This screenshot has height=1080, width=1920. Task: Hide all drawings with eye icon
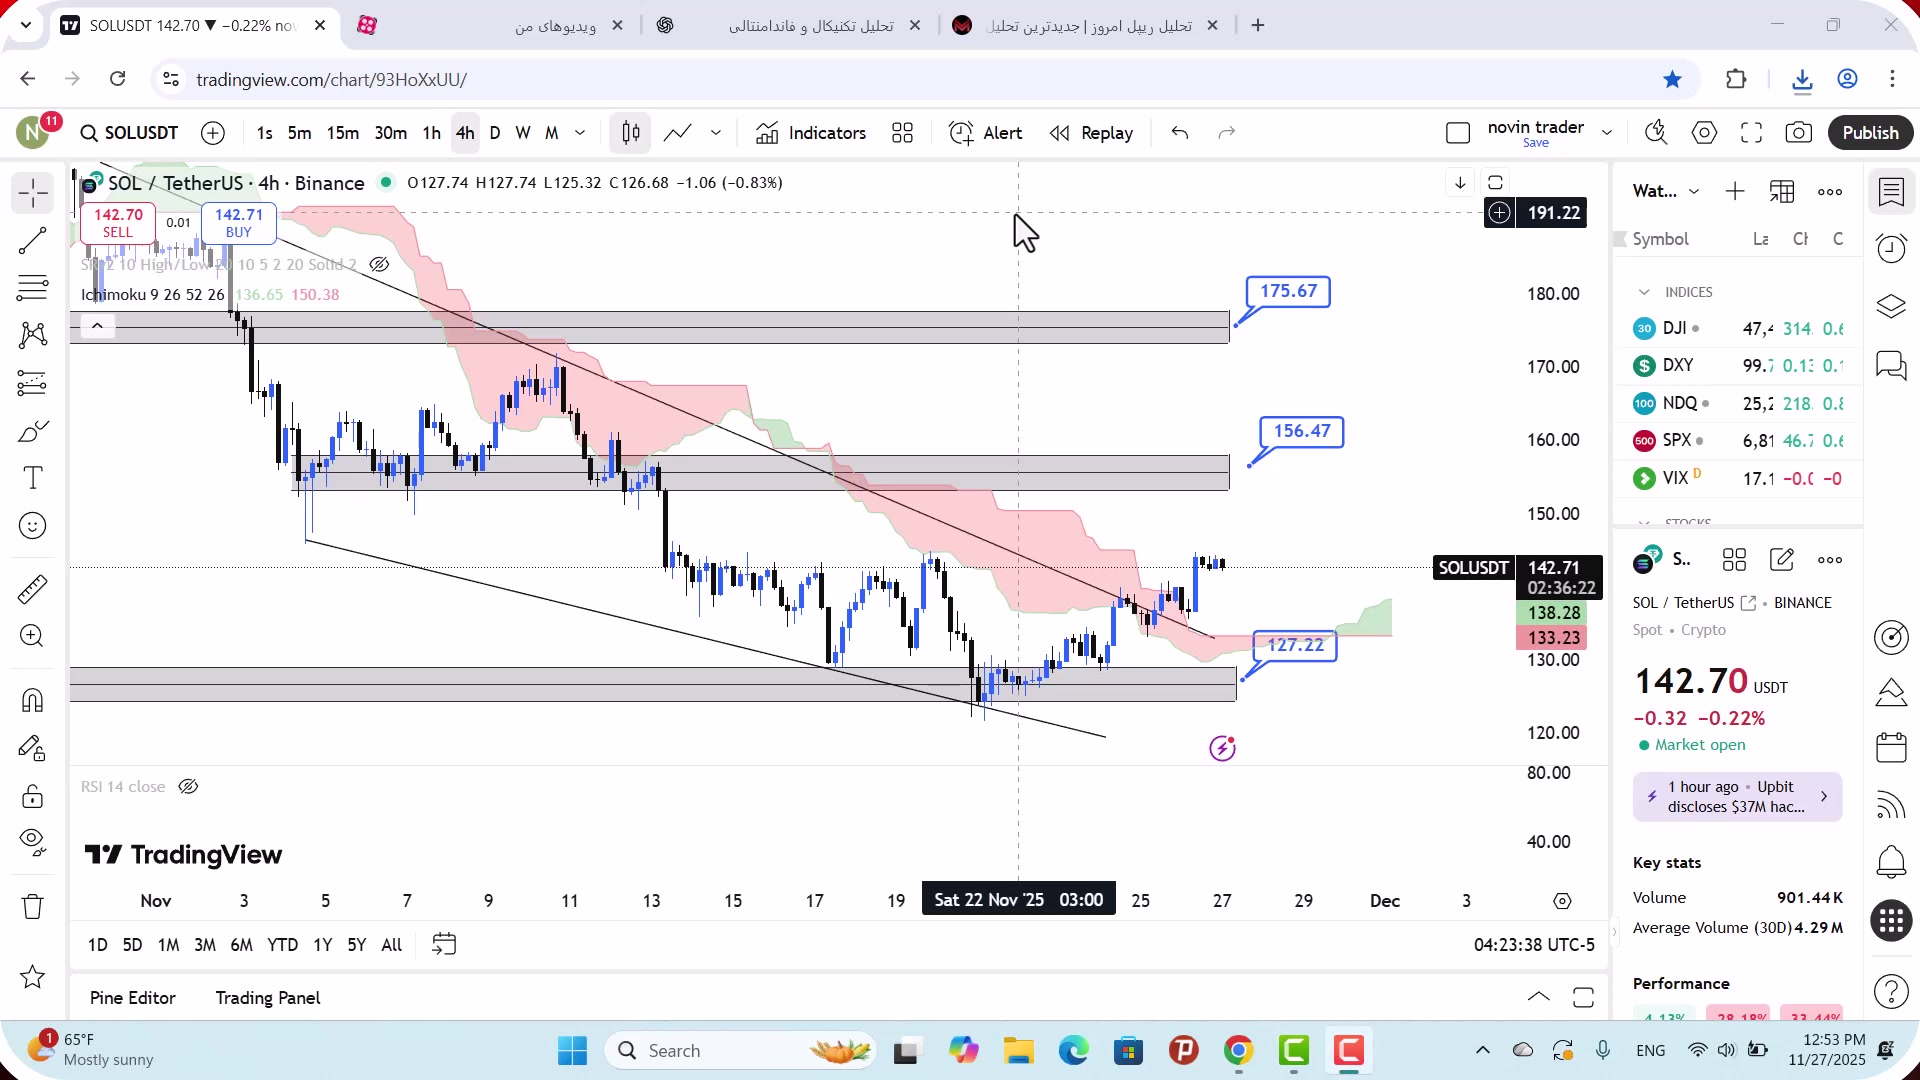point(33,843)
